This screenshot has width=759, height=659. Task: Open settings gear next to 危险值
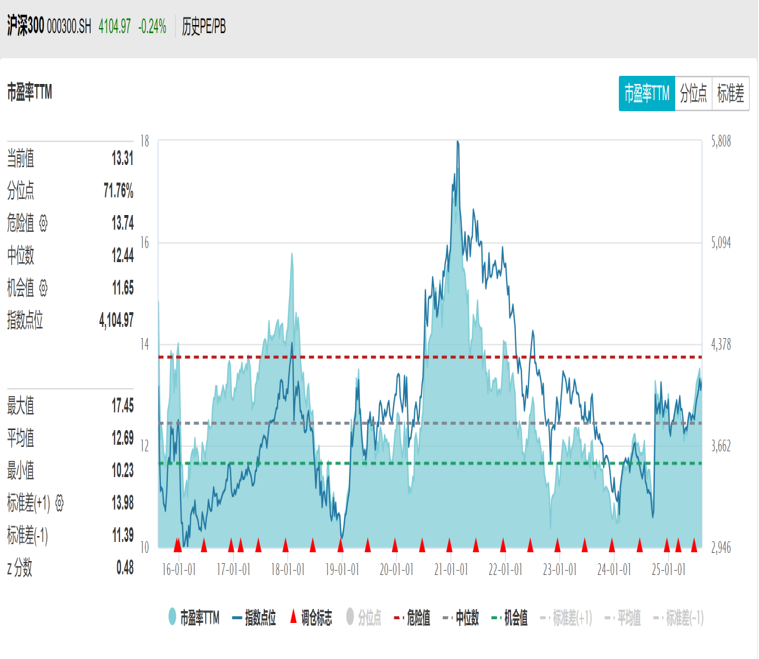[43, 223]
